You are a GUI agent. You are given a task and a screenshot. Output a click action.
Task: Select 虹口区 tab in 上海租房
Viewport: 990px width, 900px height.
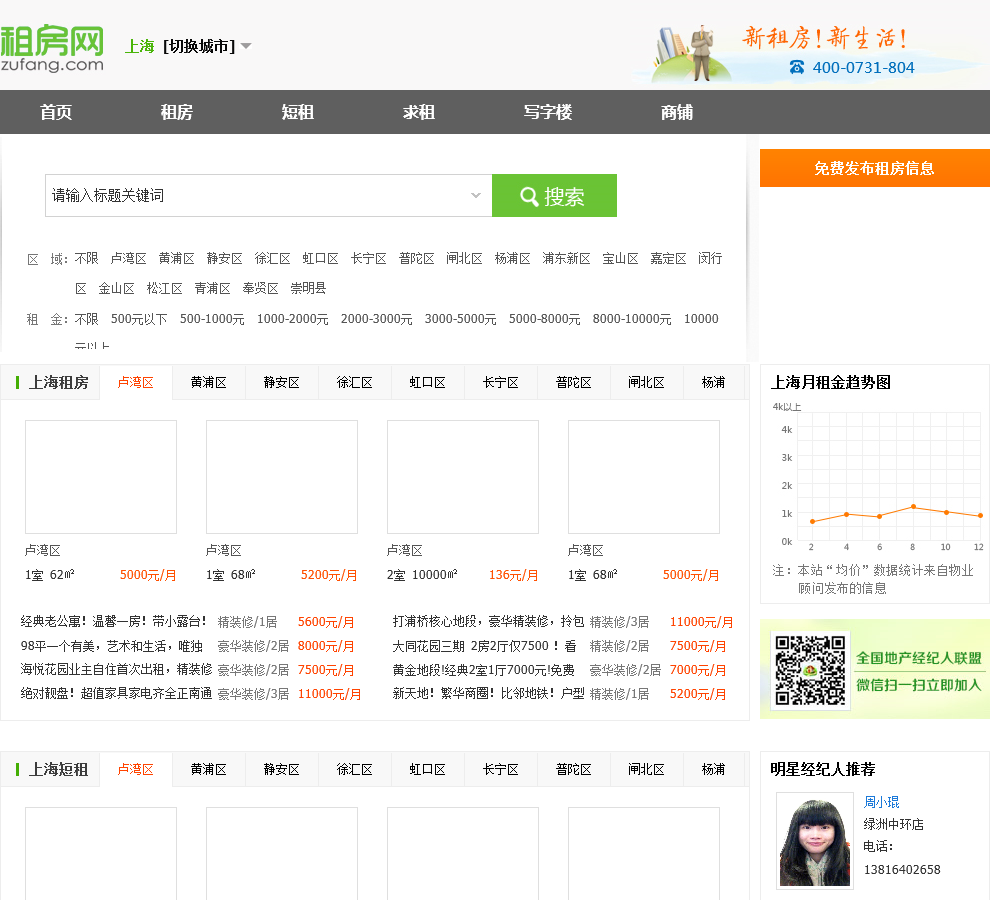coord(427,382)
